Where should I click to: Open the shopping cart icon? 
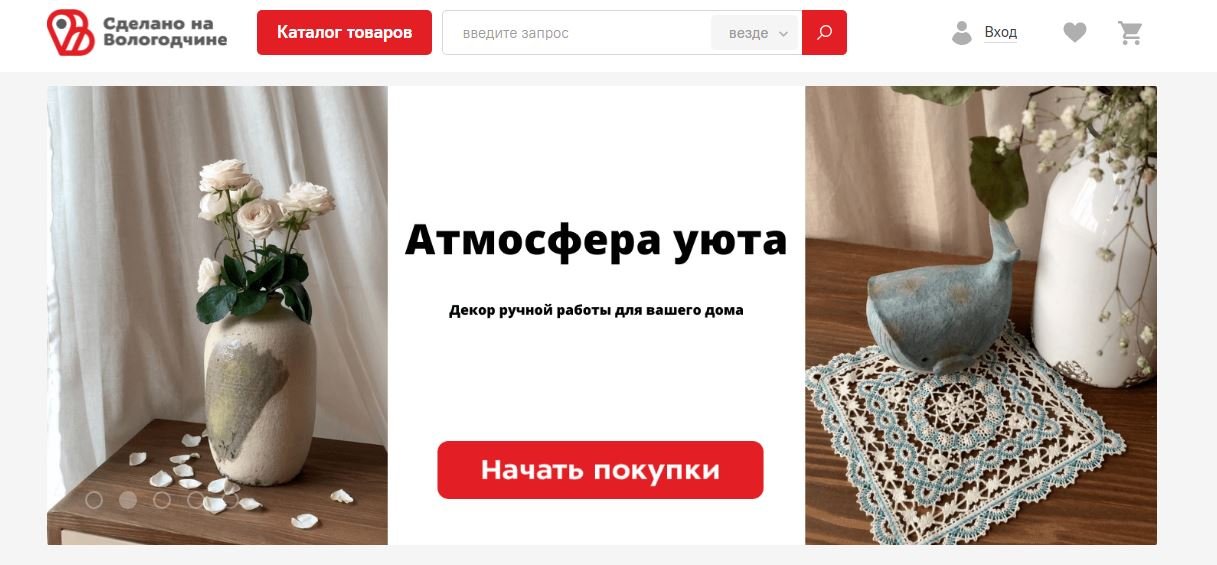click(x=1130, y=33)
